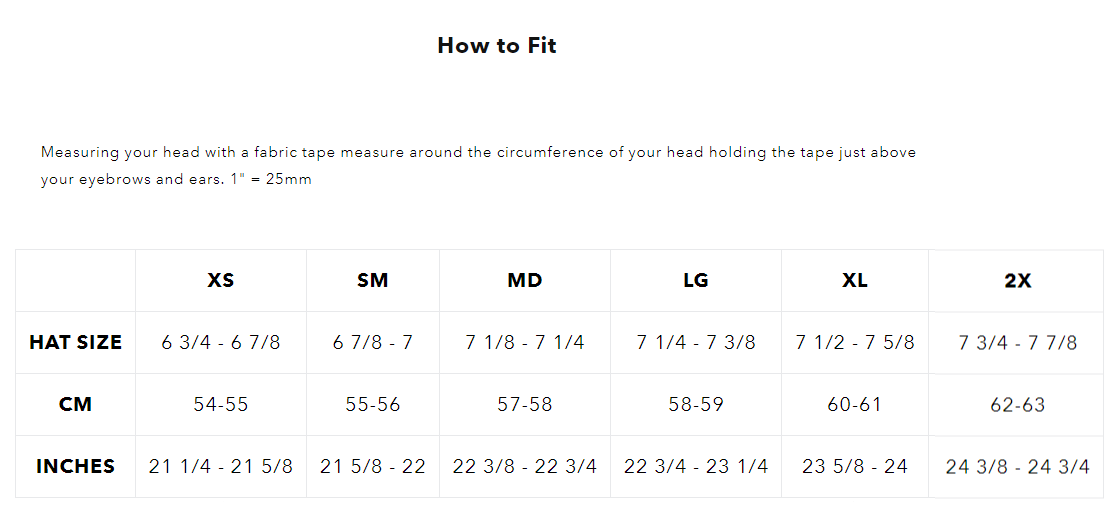This screenshot has width=1116, height=531.
Task: Click the MD column header
Action: (525, 281)
